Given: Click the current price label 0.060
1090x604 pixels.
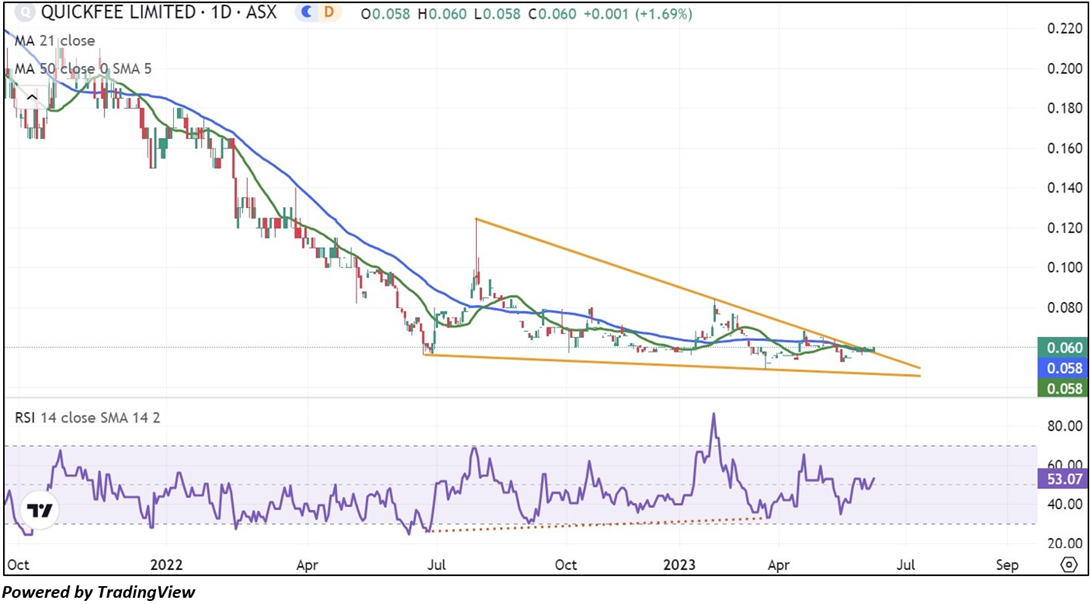Looking at the screenshot, I should pos(1063,348).
